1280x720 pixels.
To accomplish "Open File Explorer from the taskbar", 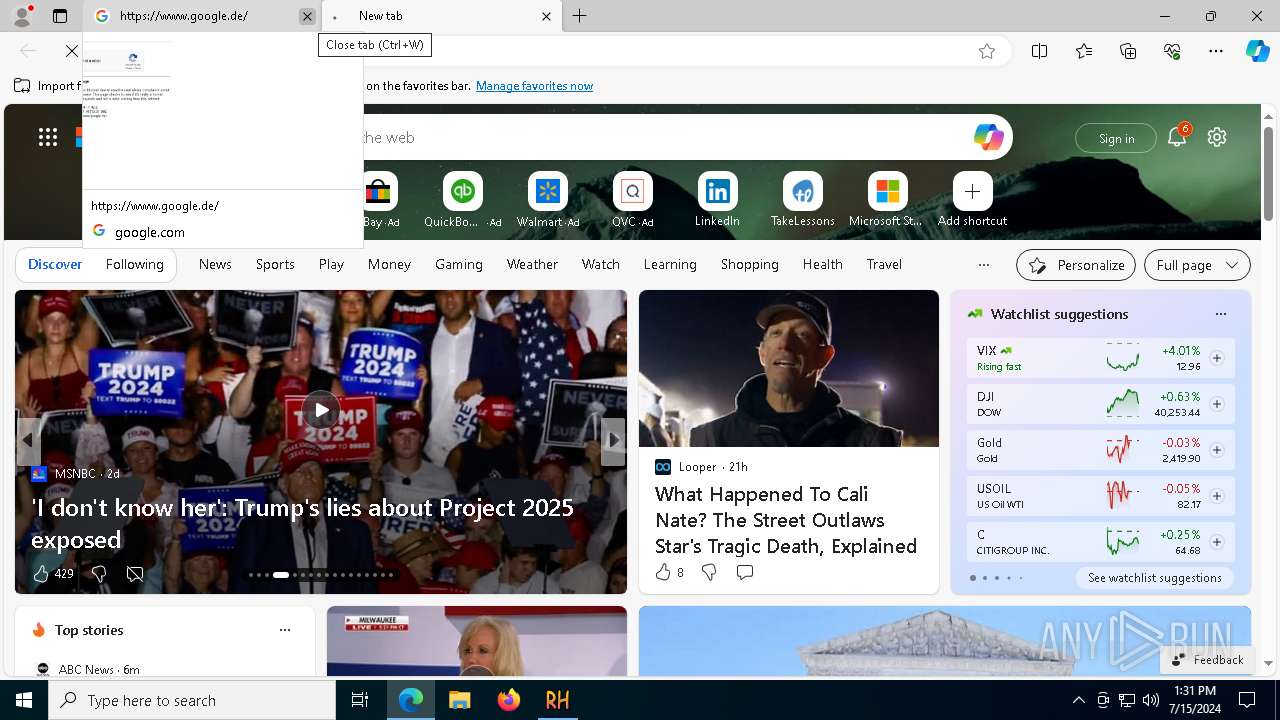I will point(459,700).
